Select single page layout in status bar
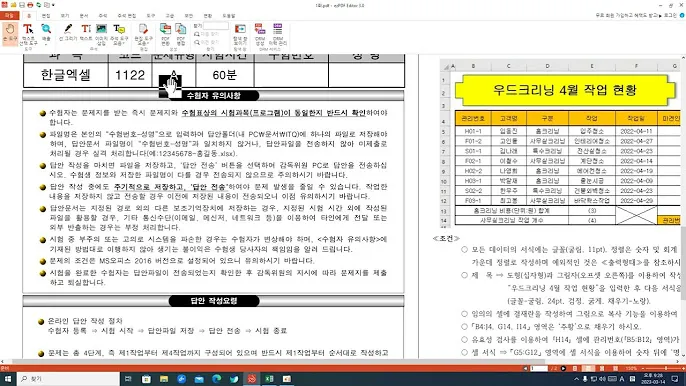 click(x=575, y=368)
